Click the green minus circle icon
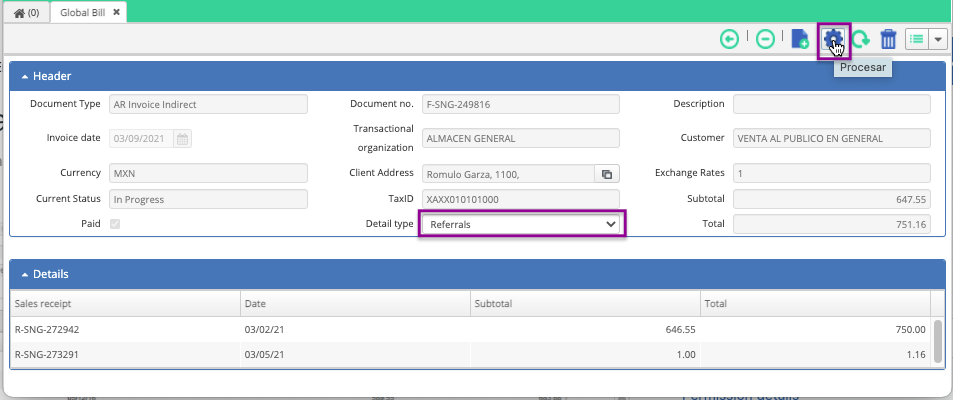Viewport: 953px width, 400px height. click(765, 40)
